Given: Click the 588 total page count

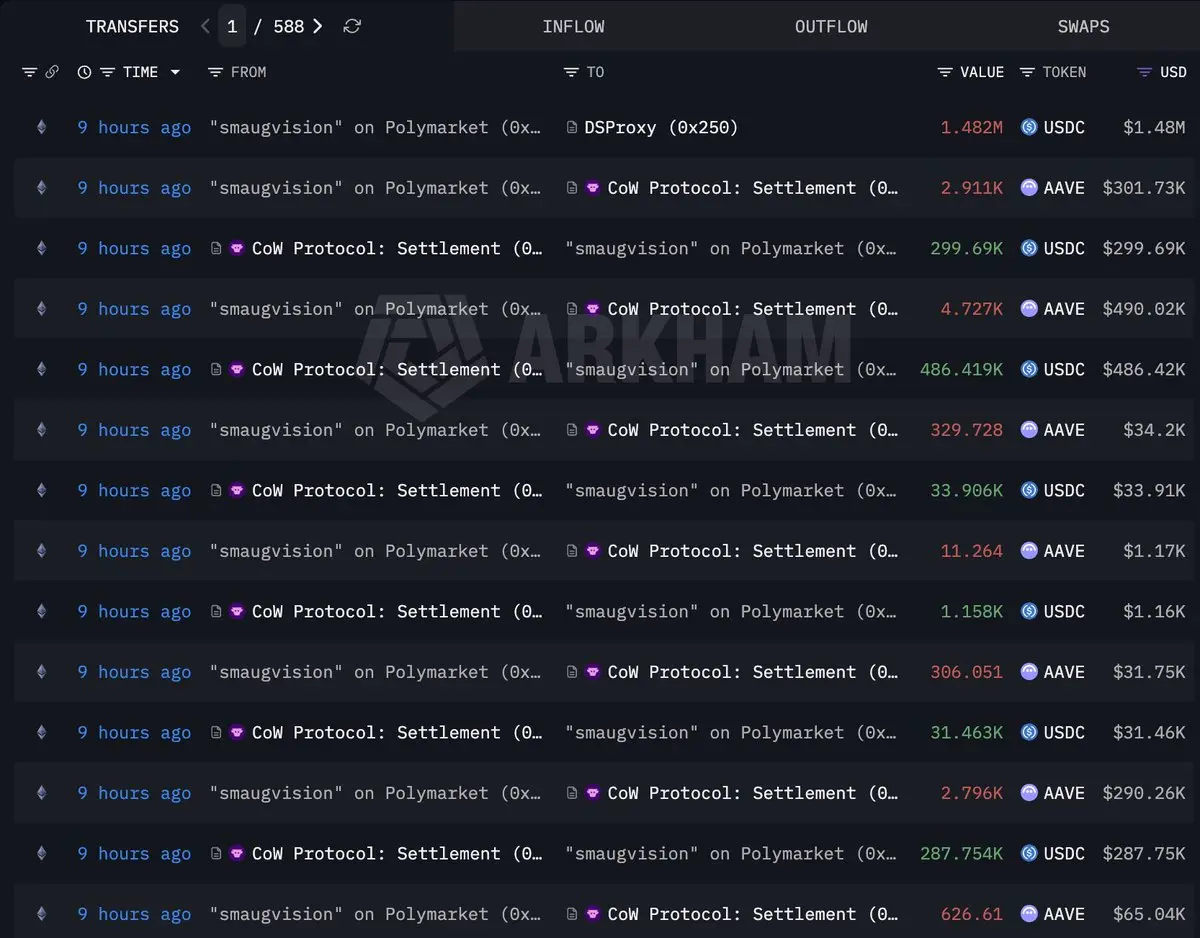Looking at the screenshot, I should click(x=288, y=27).
